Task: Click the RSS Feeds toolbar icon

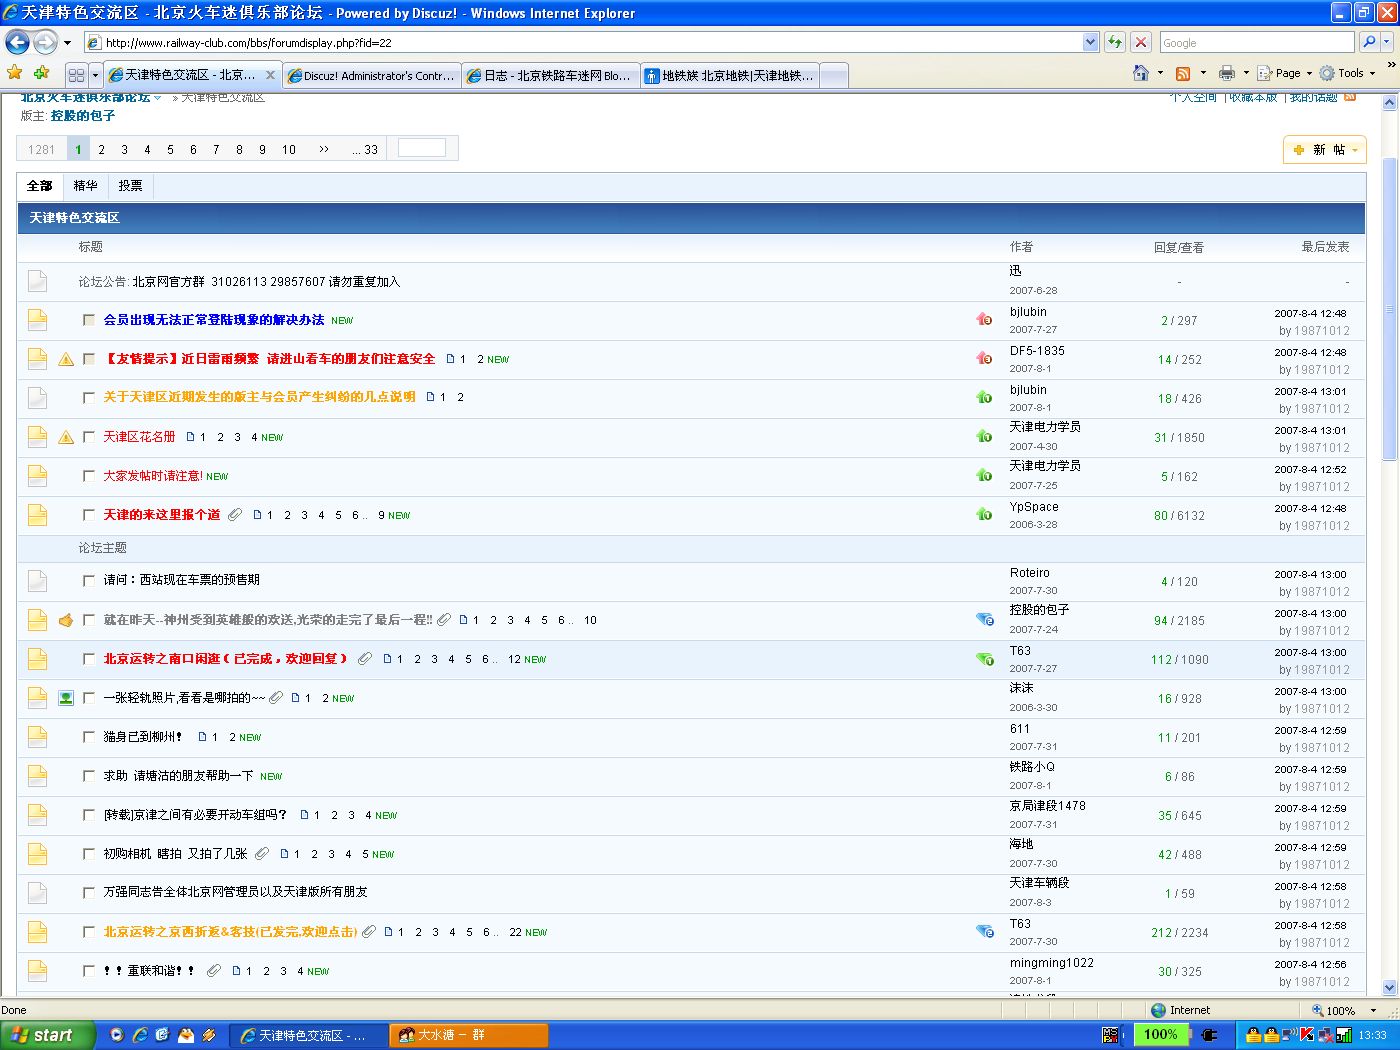Action: [1183, 73]
